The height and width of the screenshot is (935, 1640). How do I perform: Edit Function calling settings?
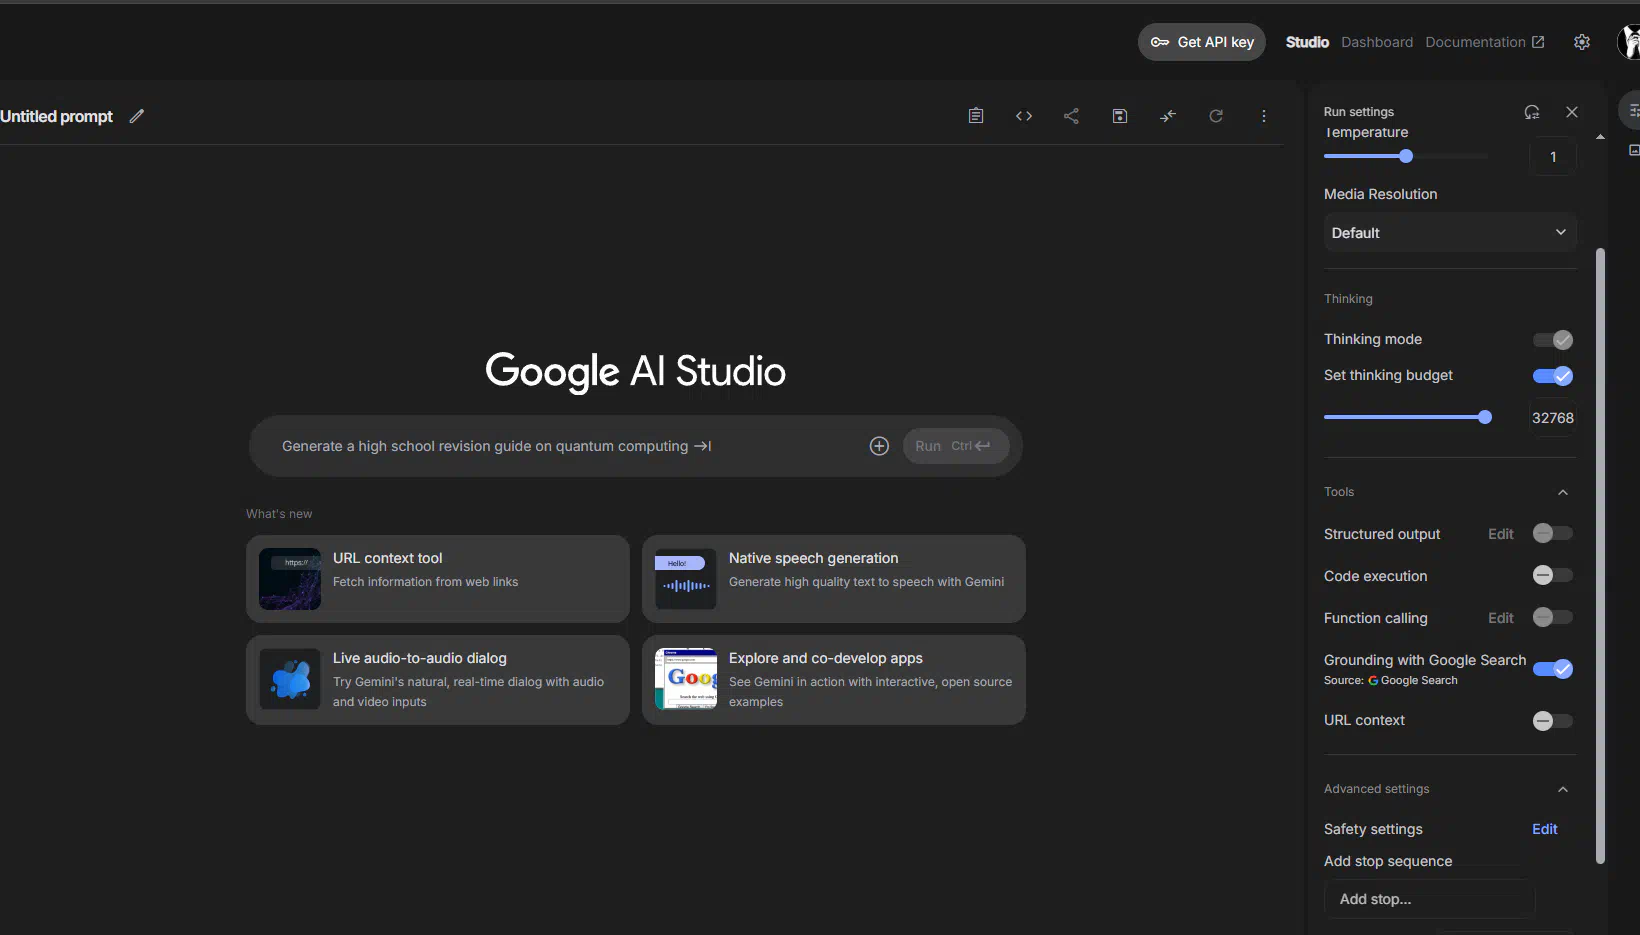(x=1501, y=618)
